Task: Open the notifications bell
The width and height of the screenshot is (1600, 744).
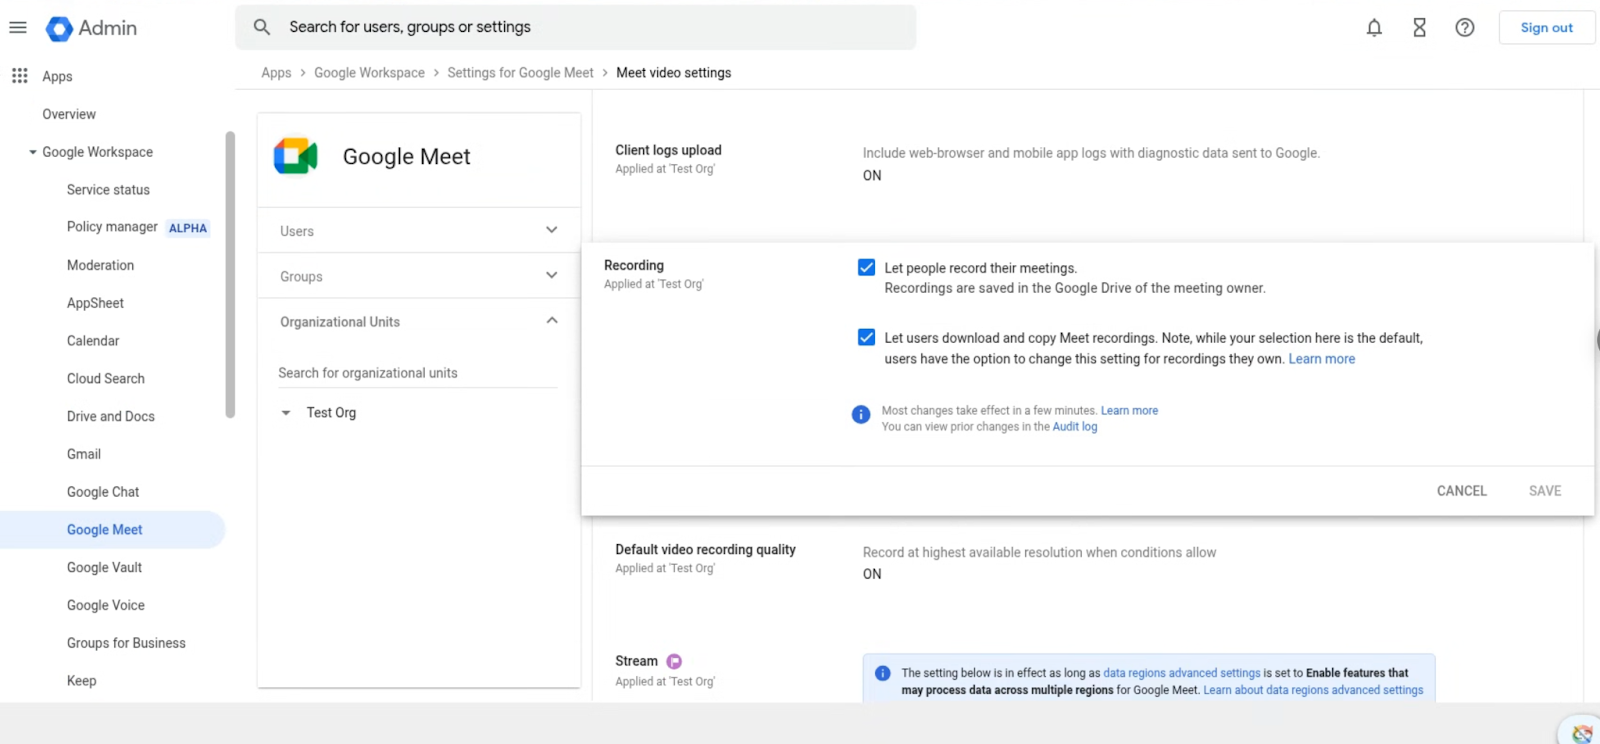Action: point(1374,28)
